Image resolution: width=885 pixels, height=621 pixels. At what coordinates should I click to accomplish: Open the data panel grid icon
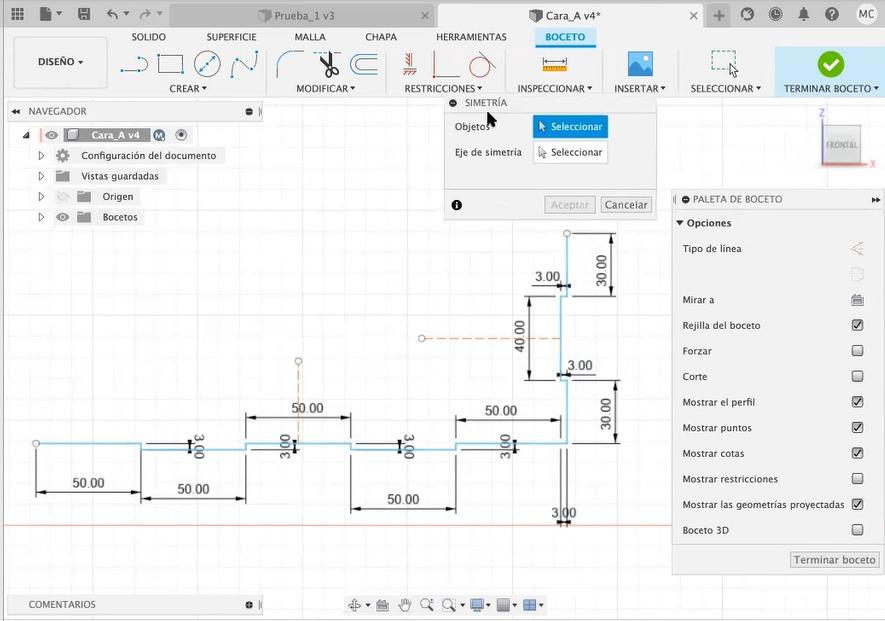(17, 14)
